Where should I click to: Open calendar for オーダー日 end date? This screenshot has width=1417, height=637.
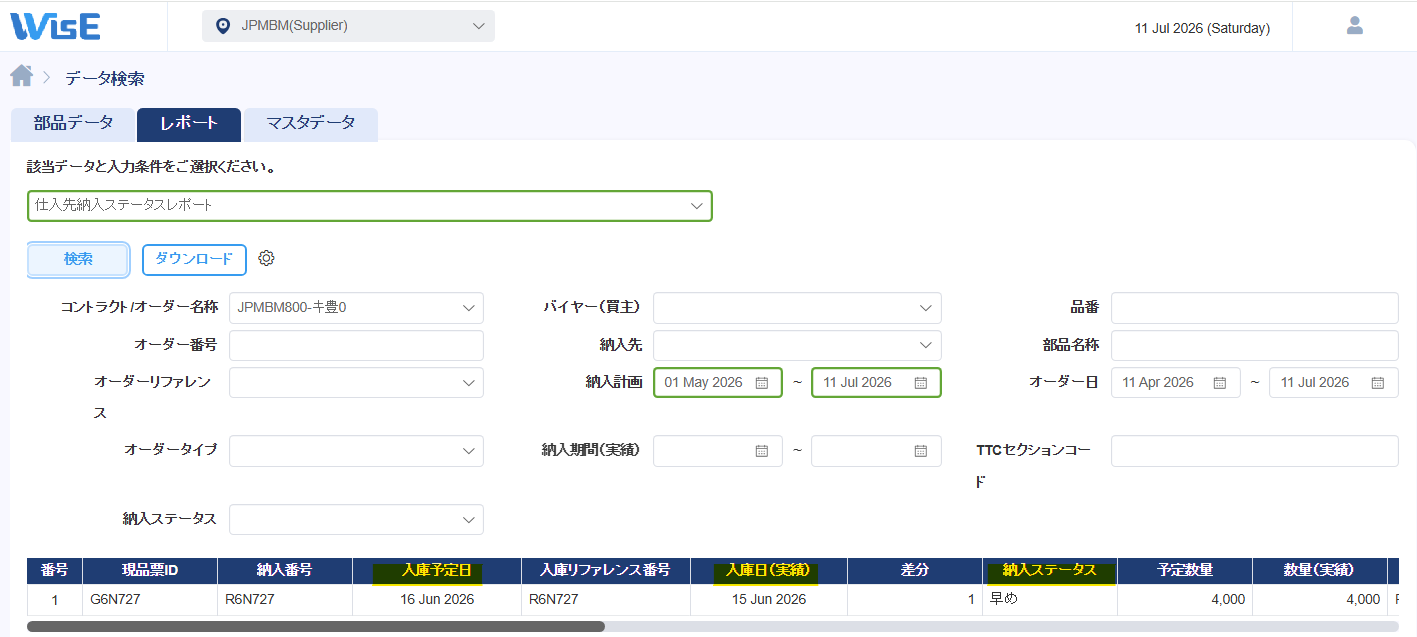click(1377, 383)
